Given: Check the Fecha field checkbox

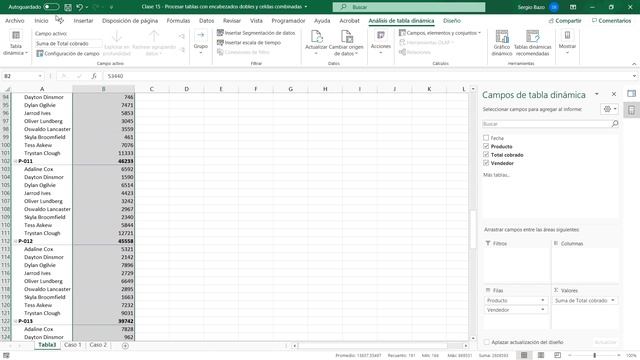Looking at the screenshot, I should [486, 138].
